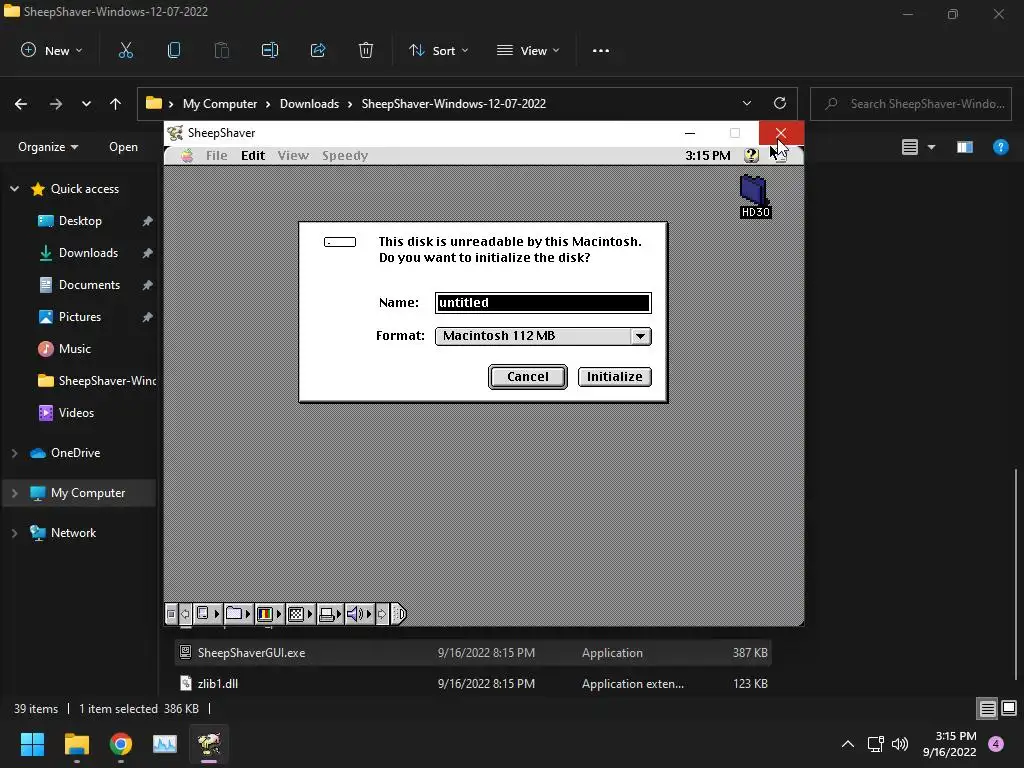Click the Control Strip close box
Screen dimensions: 1024x768
pos(171,614)
